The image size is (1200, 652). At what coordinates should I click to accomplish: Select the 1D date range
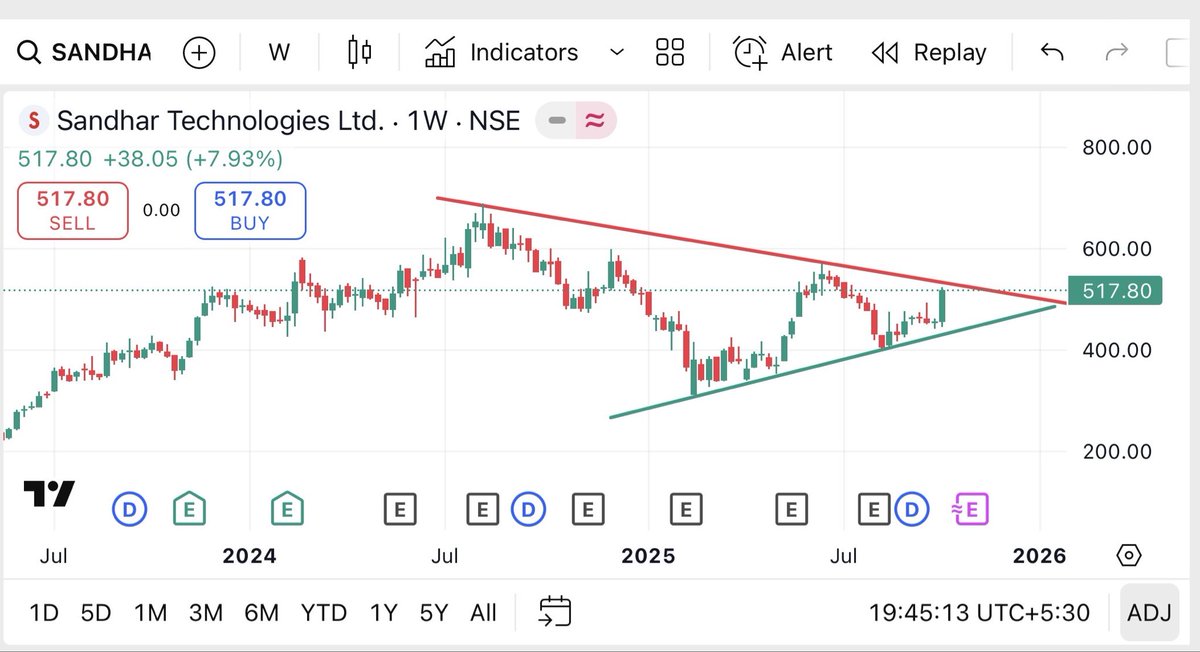click(x=43, y=612)
